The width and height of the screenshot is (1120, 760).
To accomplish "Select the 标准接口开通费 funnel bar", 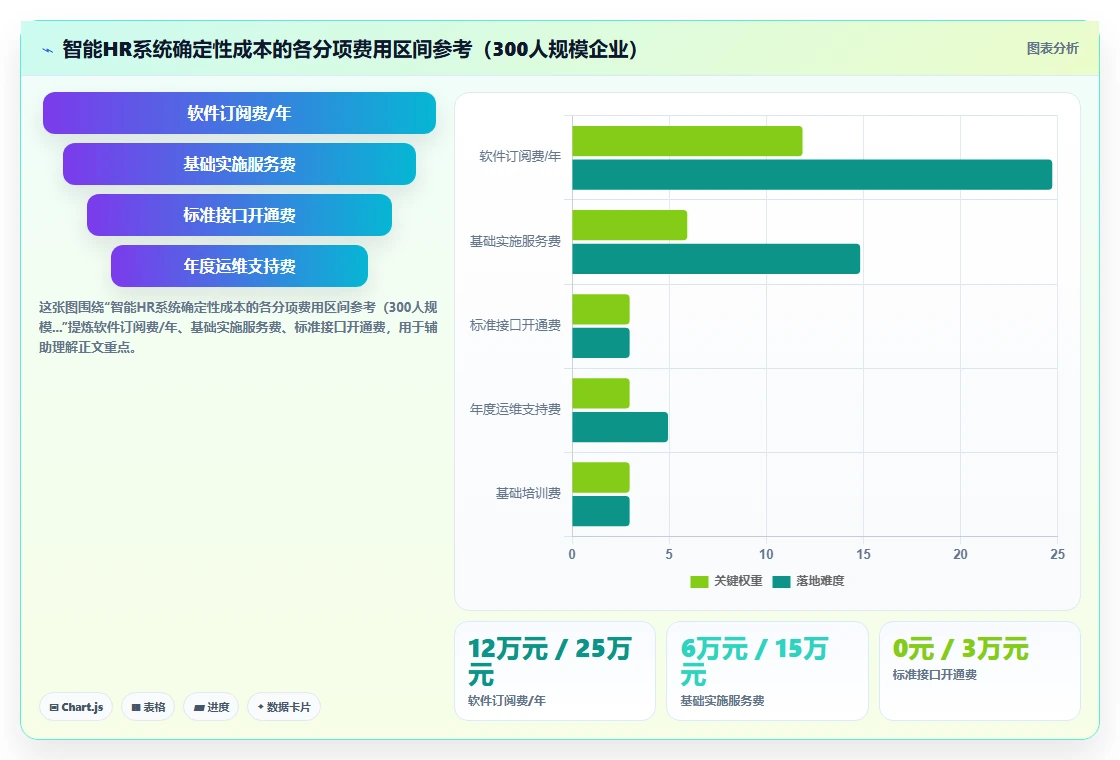I will (239, 215).
